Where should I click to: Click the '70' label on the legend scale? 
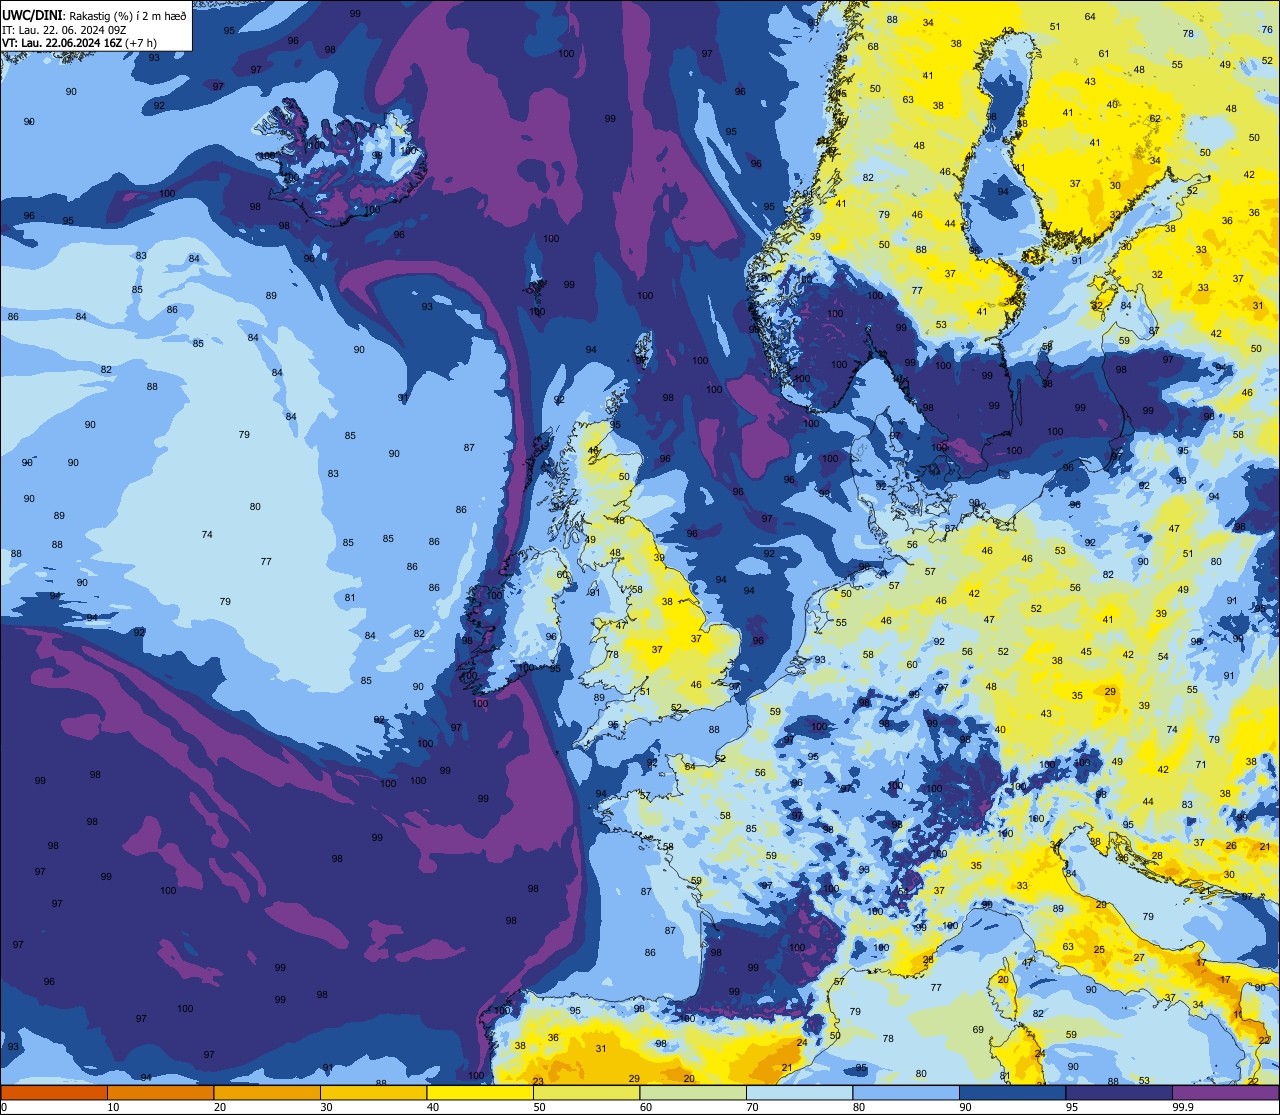[752, 1107]
